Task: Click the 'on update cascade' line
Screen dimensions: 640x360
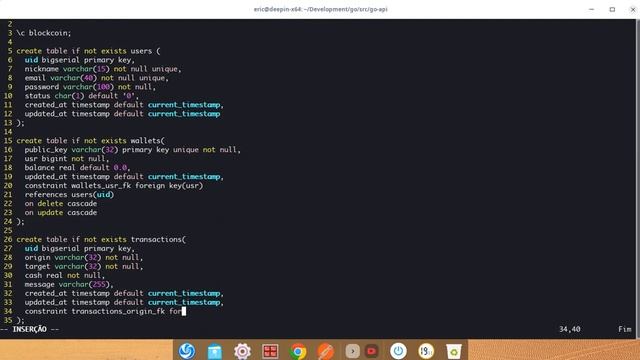Action: (61, 213)
